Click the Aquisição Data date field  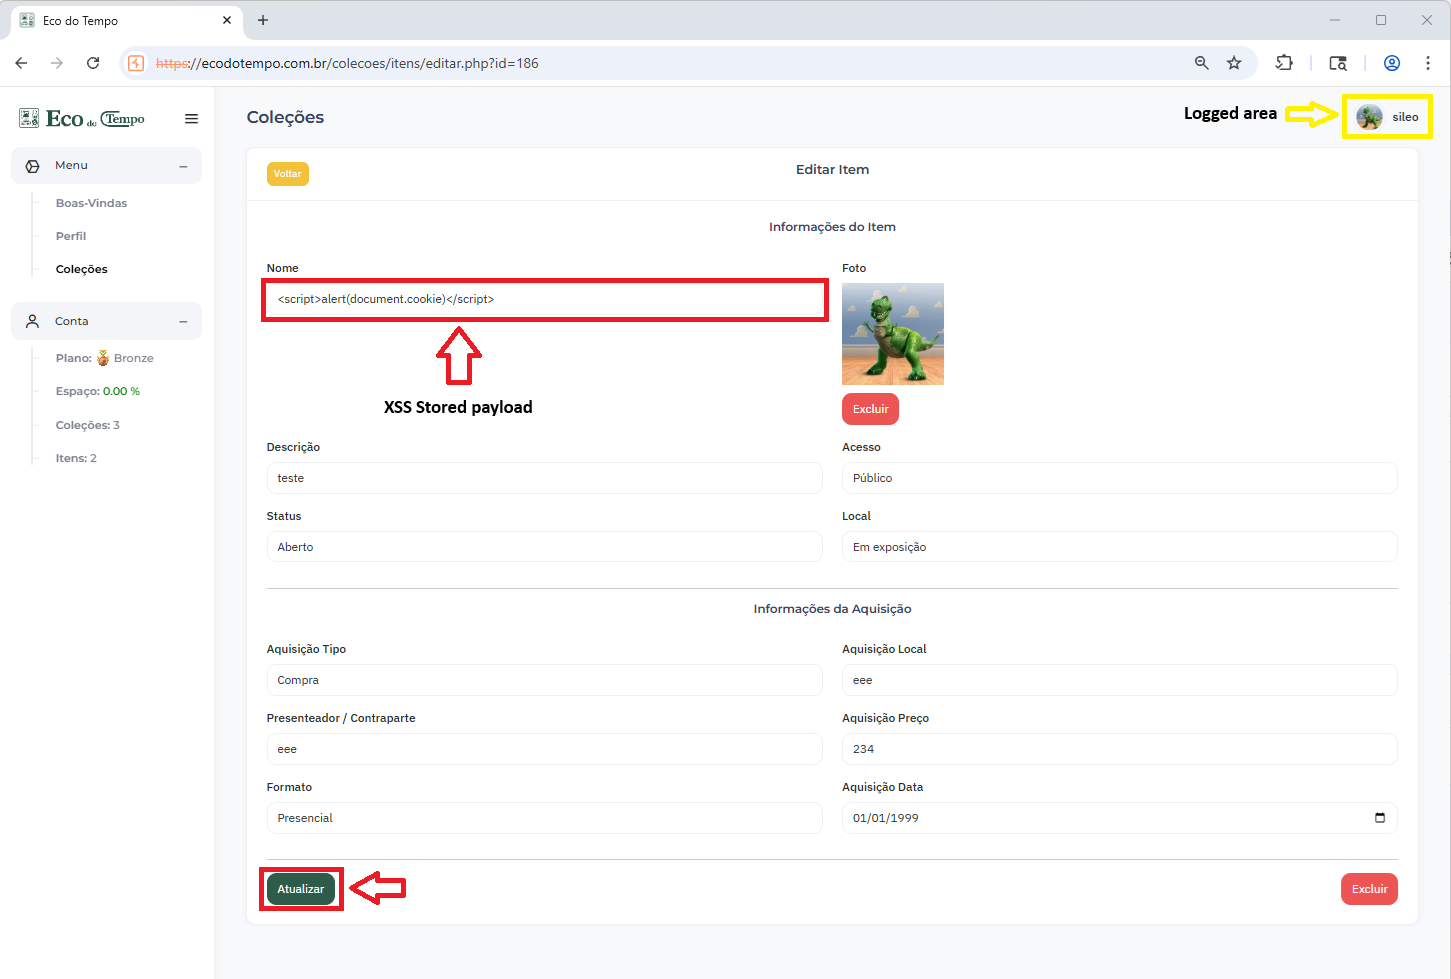coord(1119,818)
